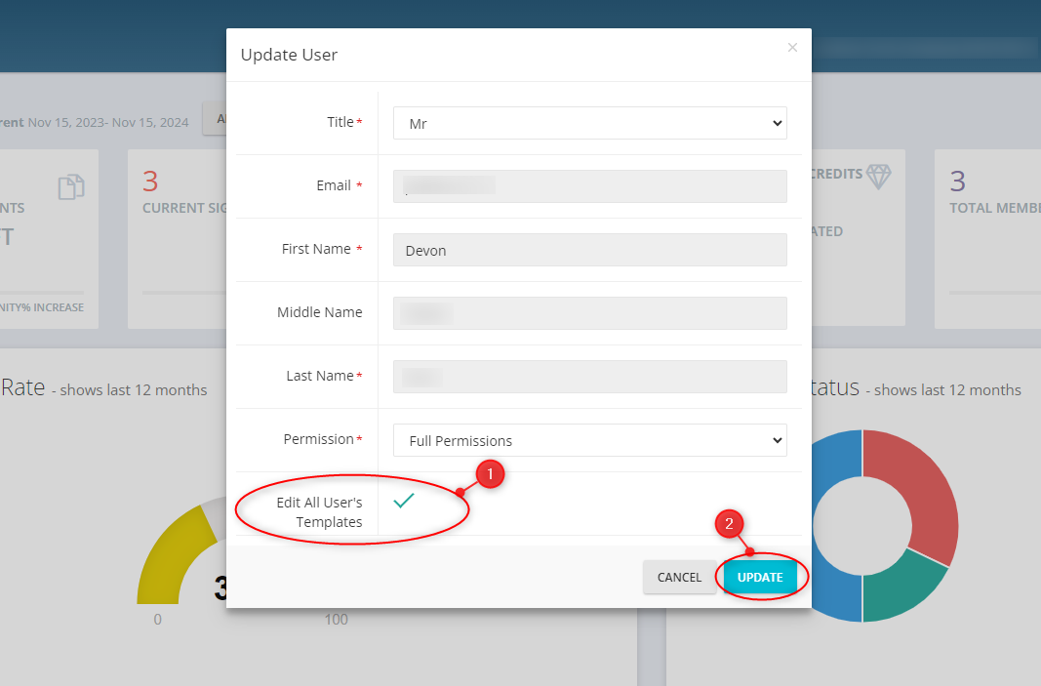Click the diamond credits icon
Screen dimensions: 1041x686
pos(878,177)
